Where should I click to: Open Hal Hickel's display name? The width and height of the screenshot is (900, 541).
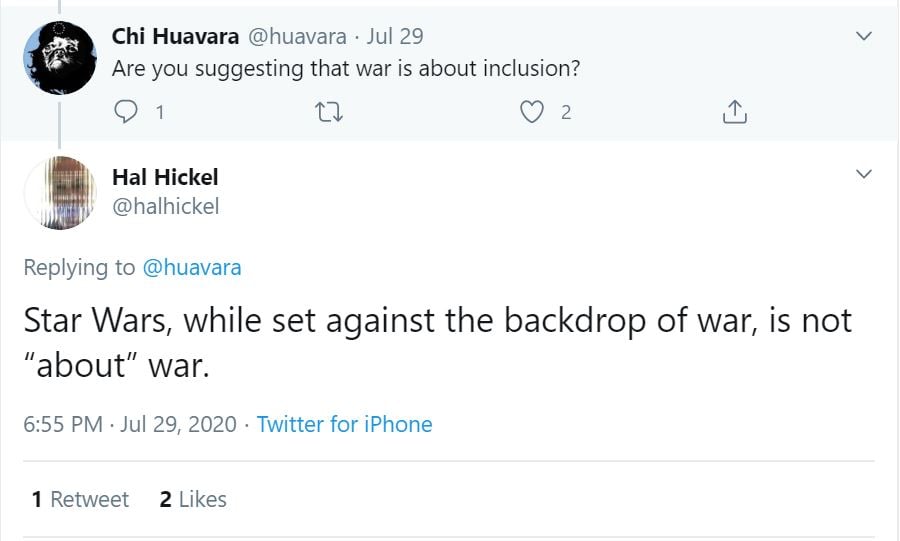click(x=165, y=177)
